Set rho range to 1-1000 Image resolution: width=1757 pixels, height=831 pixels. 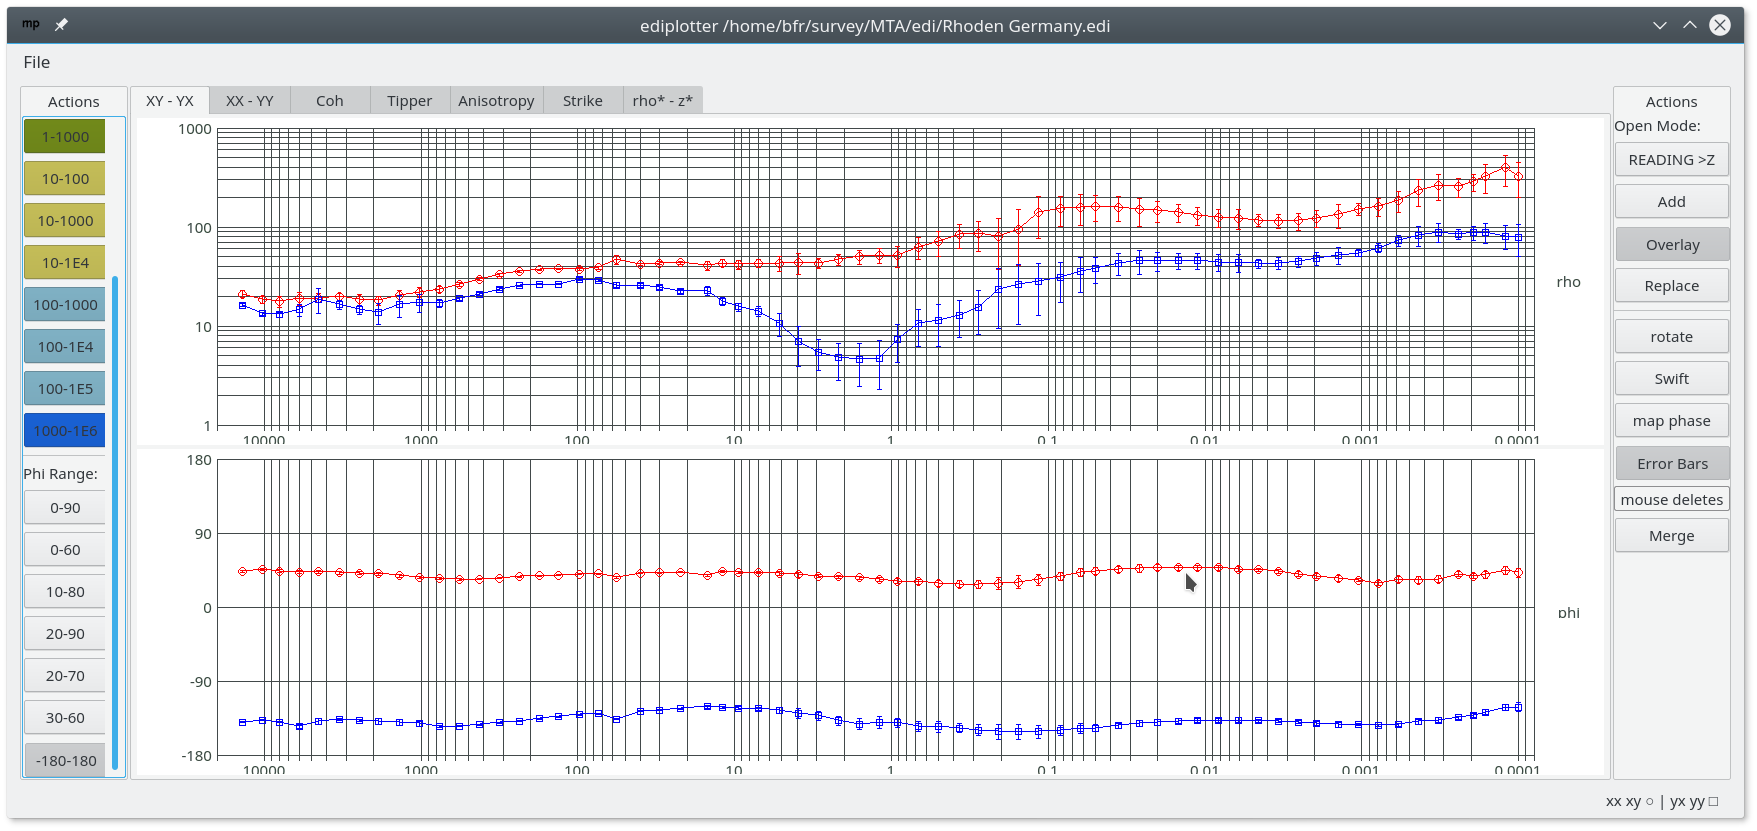tap(65, 137)
